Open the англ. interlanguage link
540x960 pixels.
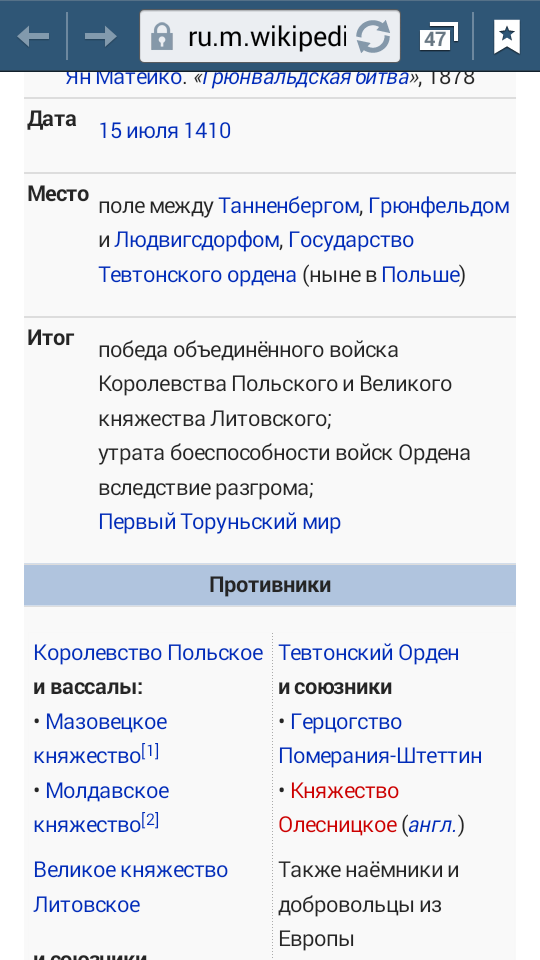pos(432,825)
